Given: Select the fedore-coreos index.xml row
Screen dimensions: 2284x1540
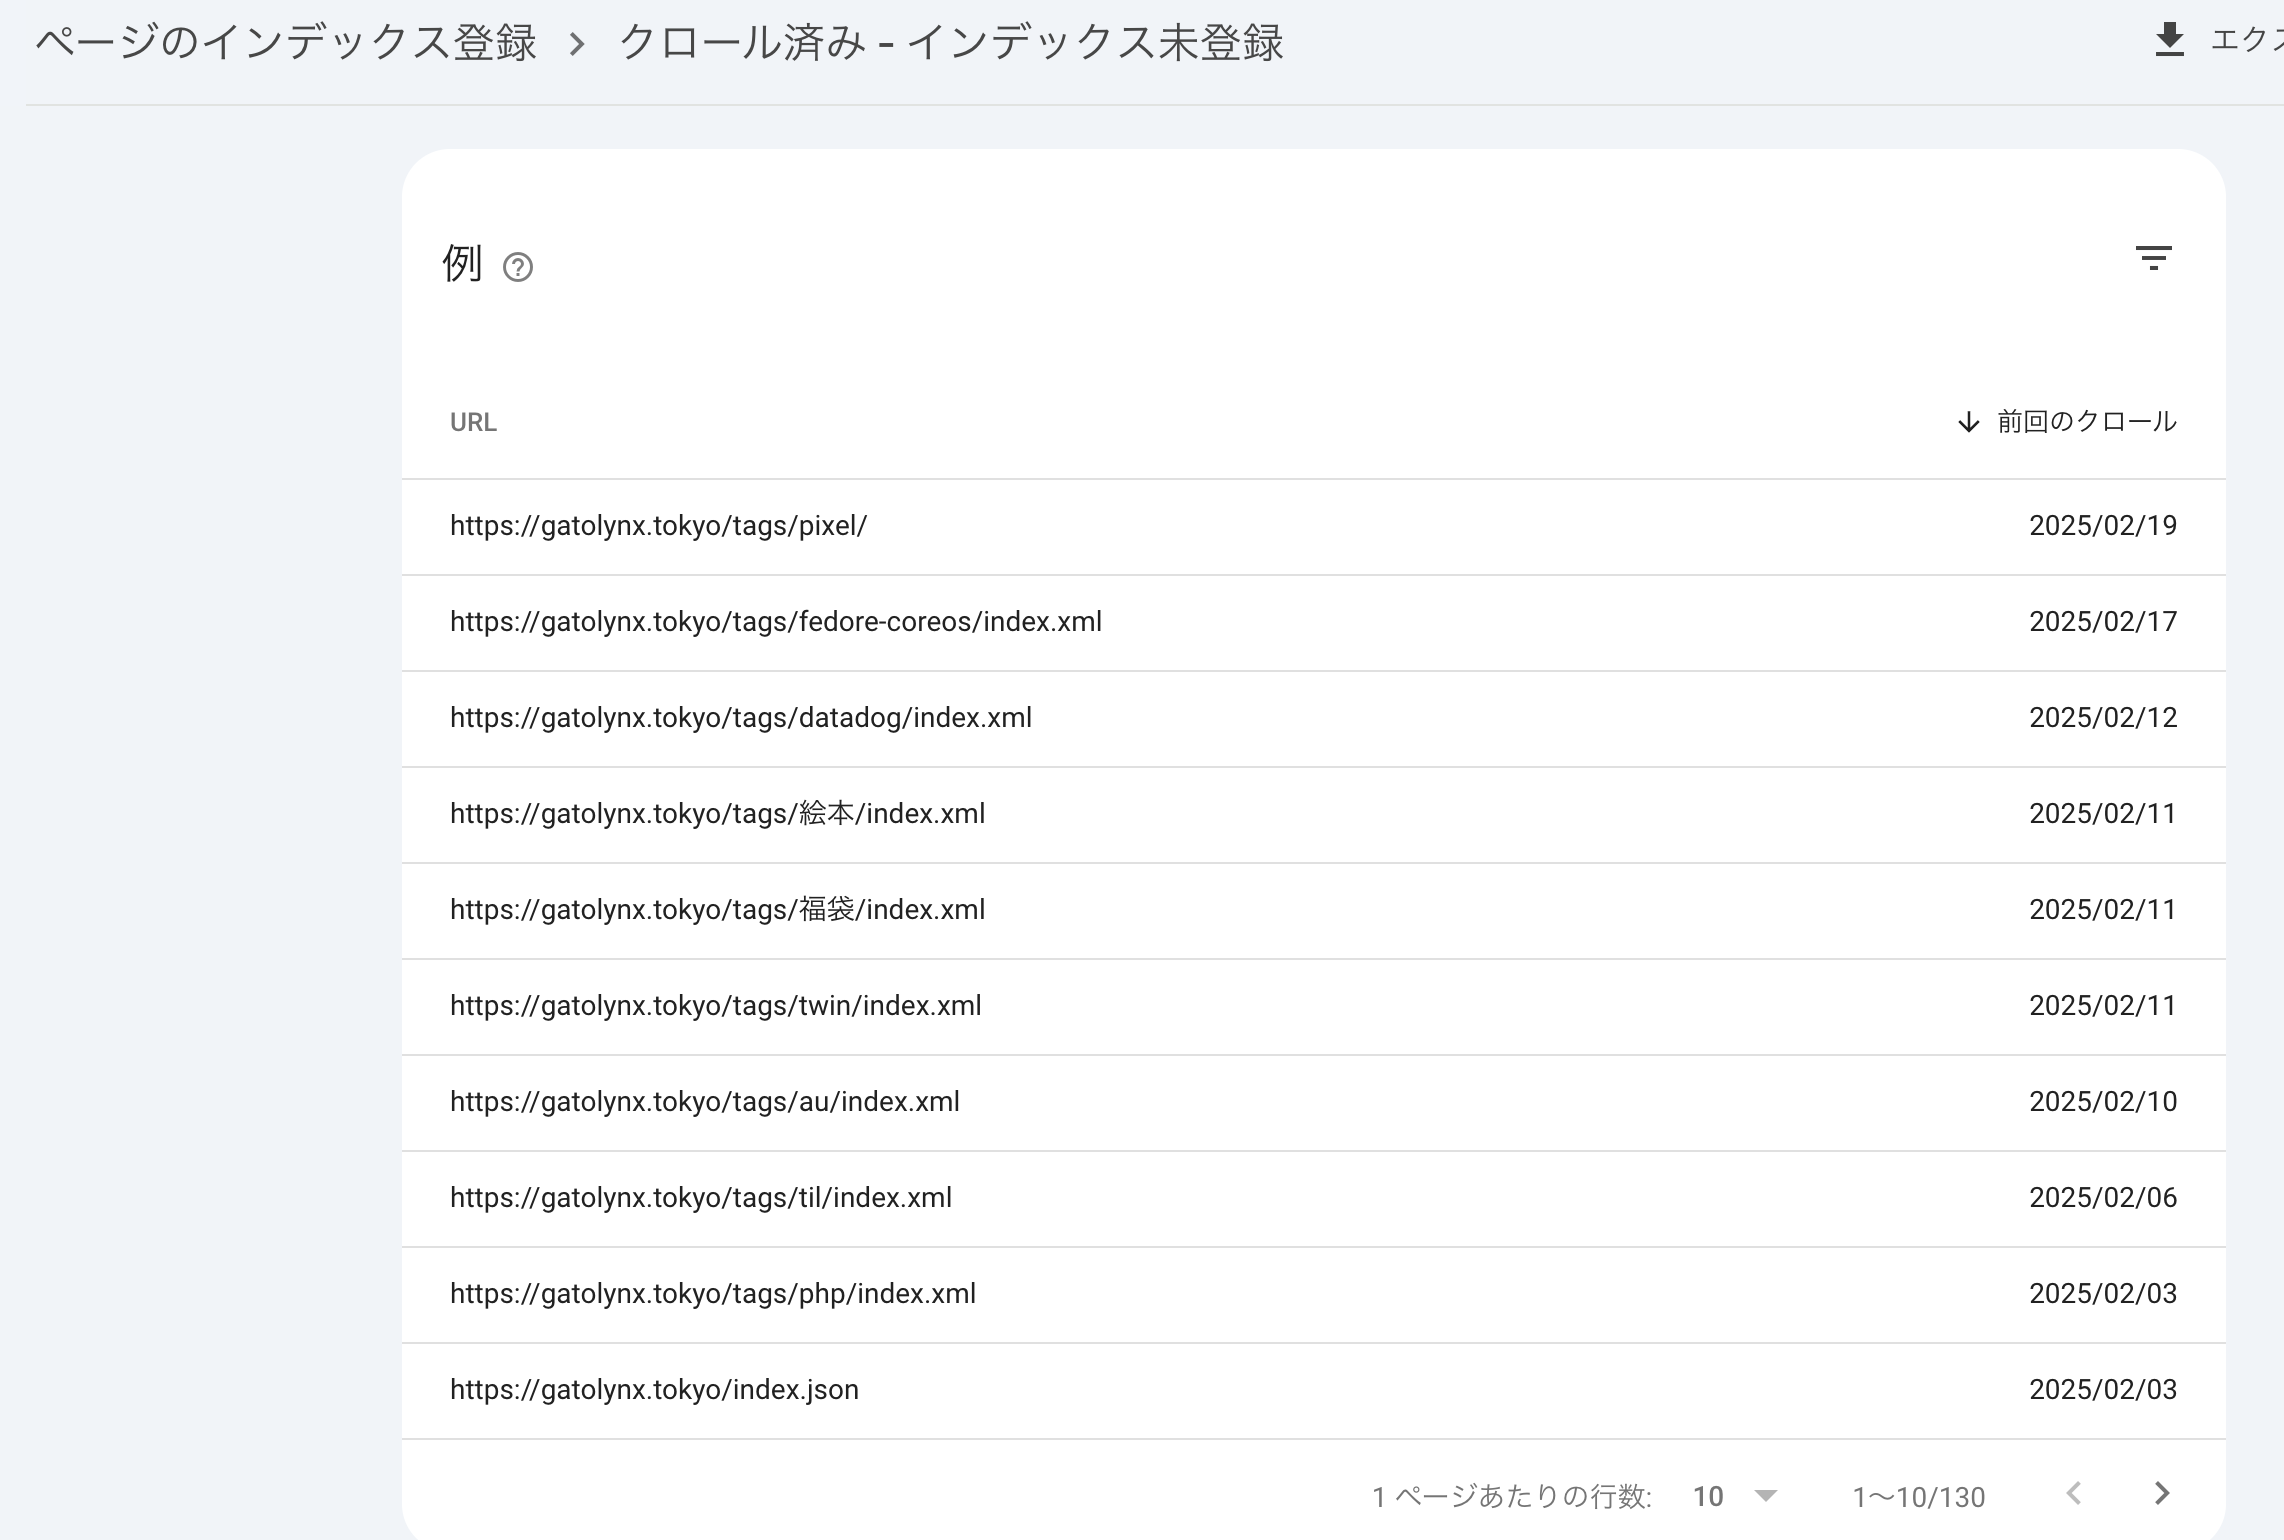Looking at the screenshot, I should coord(775,622).
